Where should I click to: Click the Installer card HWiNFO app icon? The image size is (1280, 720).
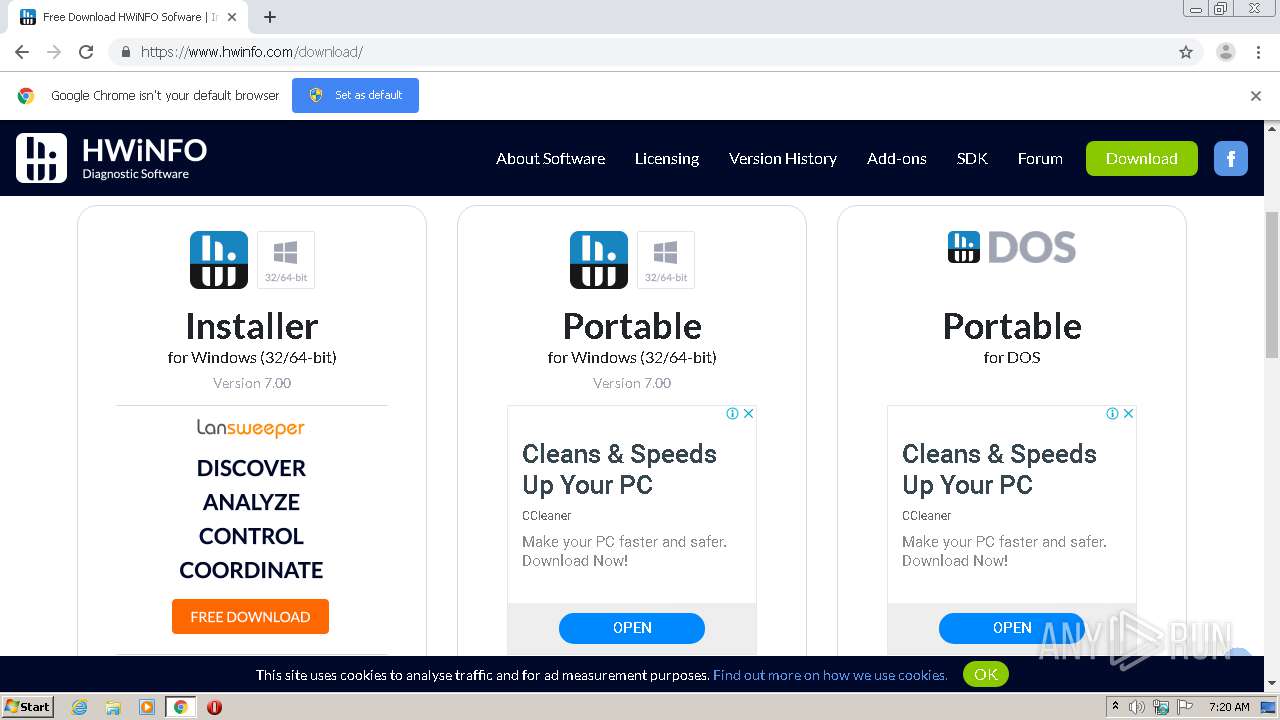219,260
